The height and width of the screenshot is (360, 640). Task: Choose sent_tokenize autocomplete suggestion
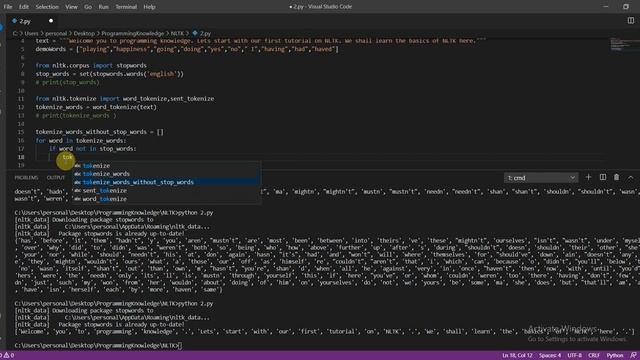(167, 191)
